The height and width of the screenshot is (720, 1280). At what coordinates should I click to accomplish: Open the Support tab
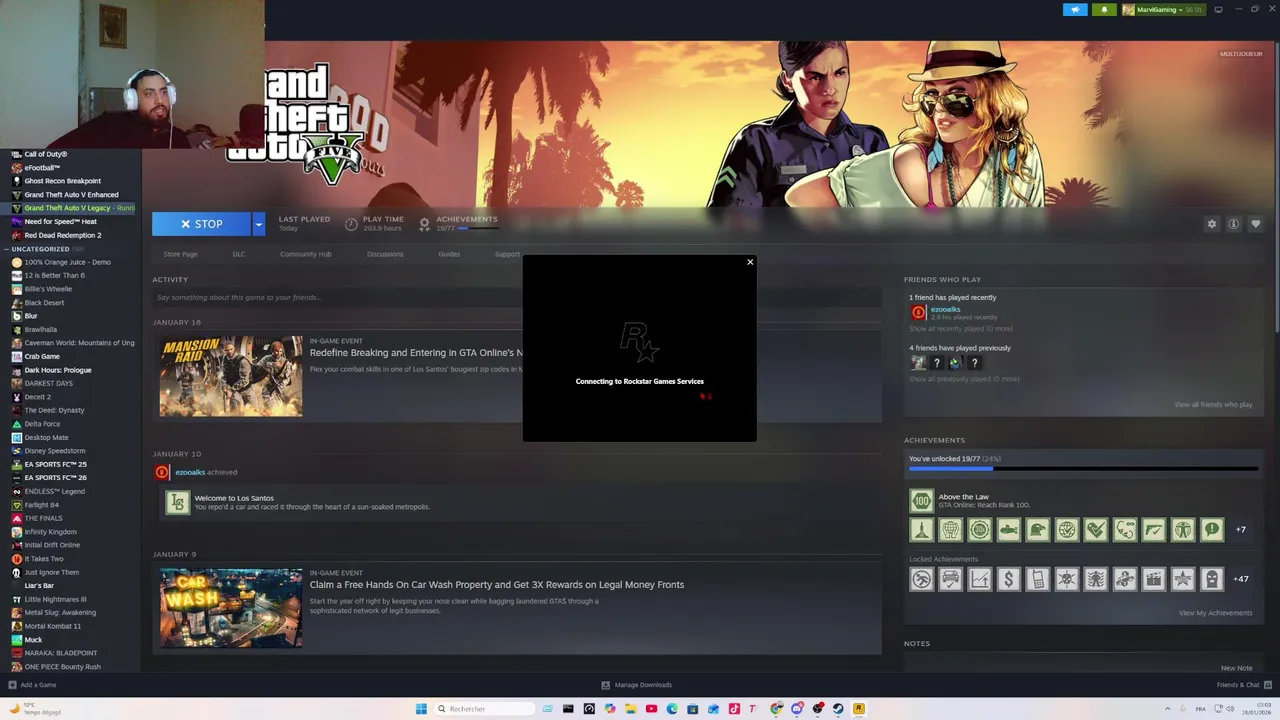point(507,254)
